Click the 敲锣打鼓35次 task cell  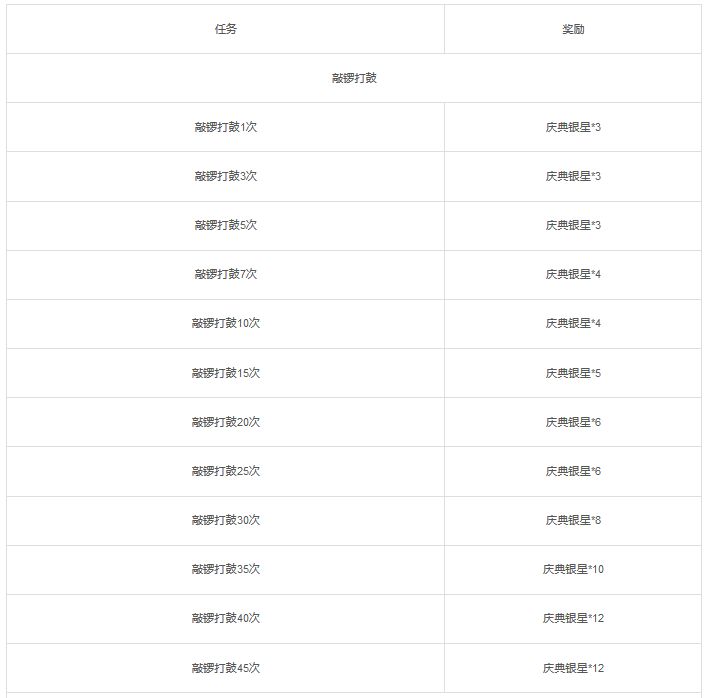[226, 569]
